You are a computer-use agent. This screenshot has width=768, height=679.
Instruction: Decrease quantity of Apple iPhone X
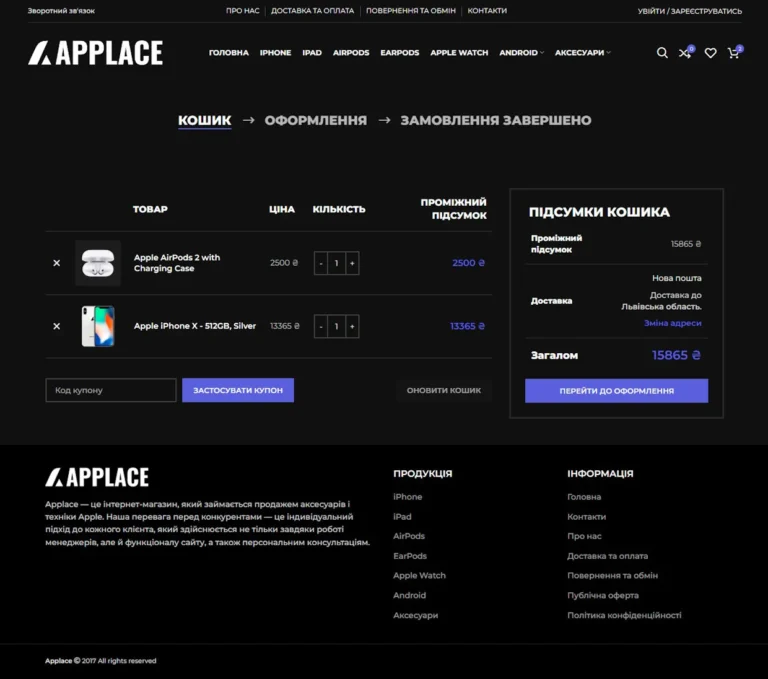coord(321,326)
